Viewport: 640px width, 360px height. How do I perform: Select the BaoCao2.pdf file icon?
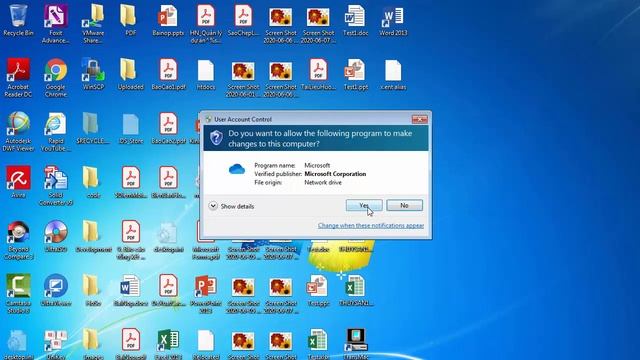[168, 128]
